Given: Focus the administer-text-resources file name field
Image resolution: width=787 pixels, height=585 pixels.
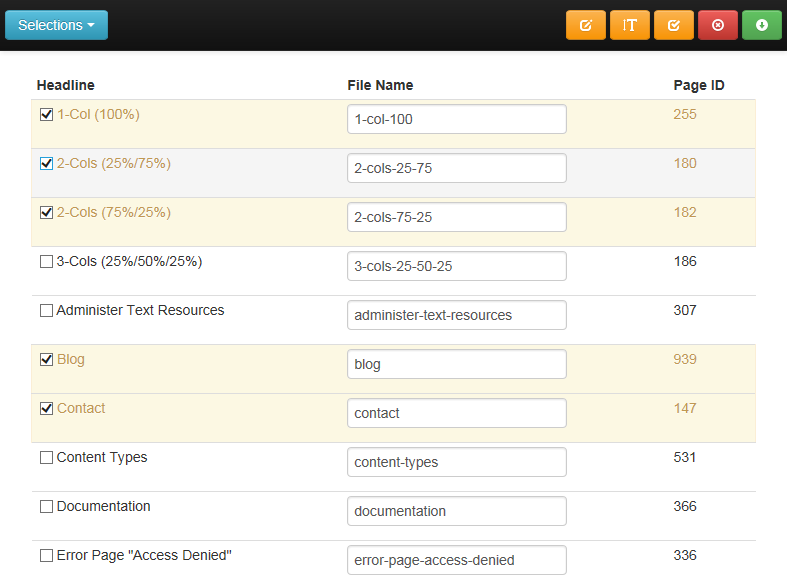Looking at the screenshot, I should coord(457,315).
